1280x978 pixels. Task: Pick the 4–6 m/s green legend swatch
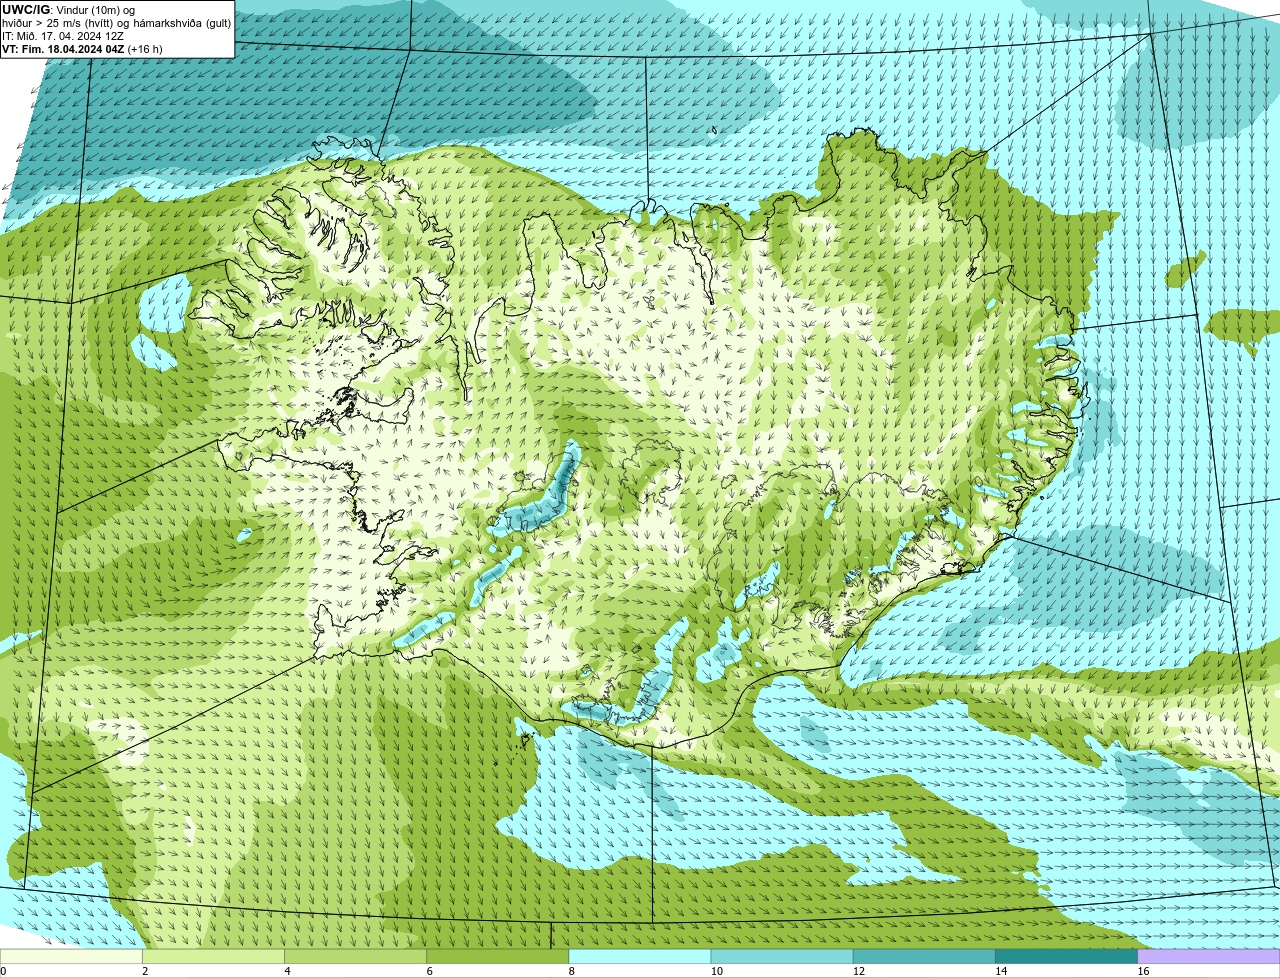coord(356,956)
